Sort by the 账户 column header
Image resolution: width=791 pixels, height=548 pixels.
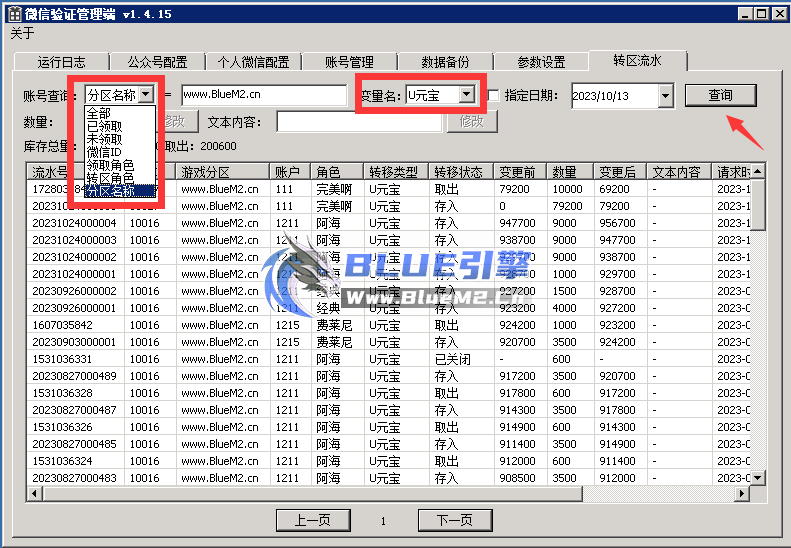[291, 172]
